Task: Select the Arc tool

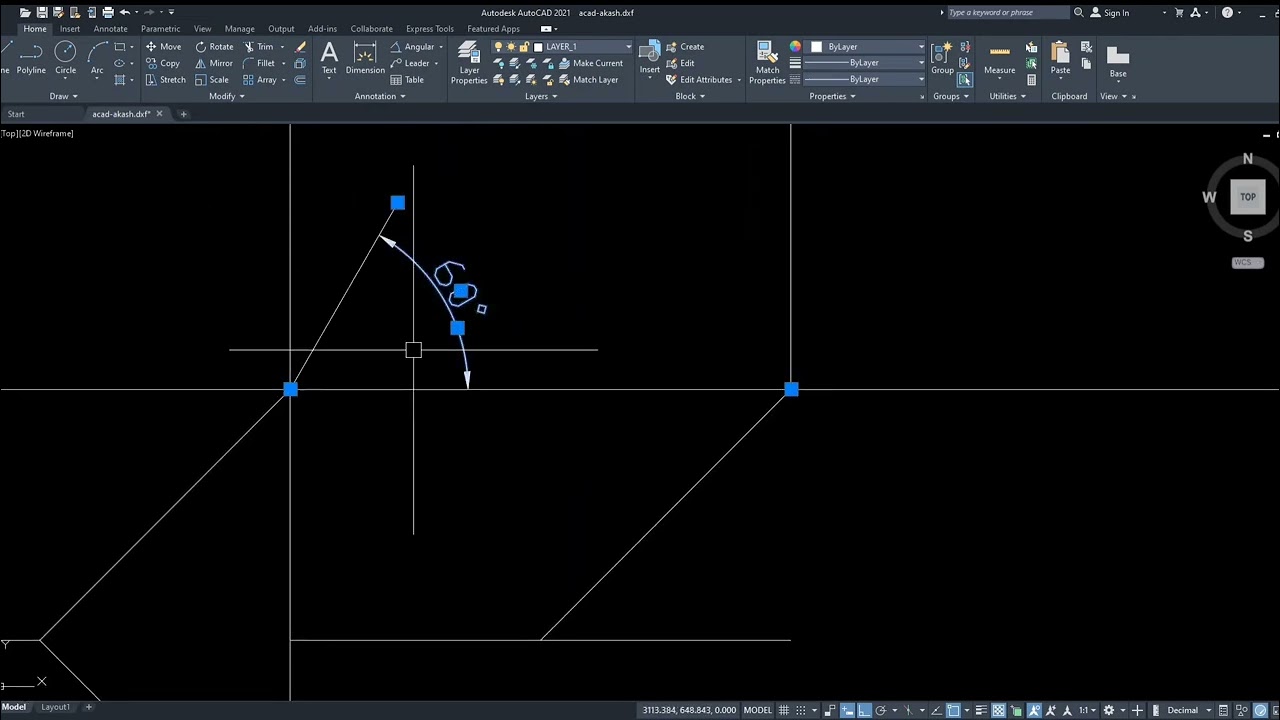Action: click(97, 58)
